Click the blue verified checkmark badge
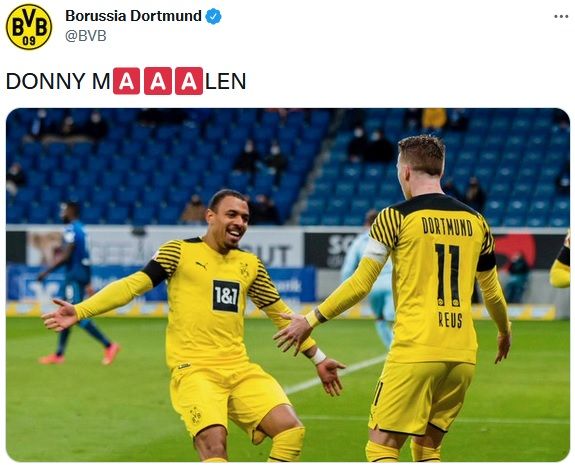The image size is (575, 468). pyautogui.click(x=213, y=17)
